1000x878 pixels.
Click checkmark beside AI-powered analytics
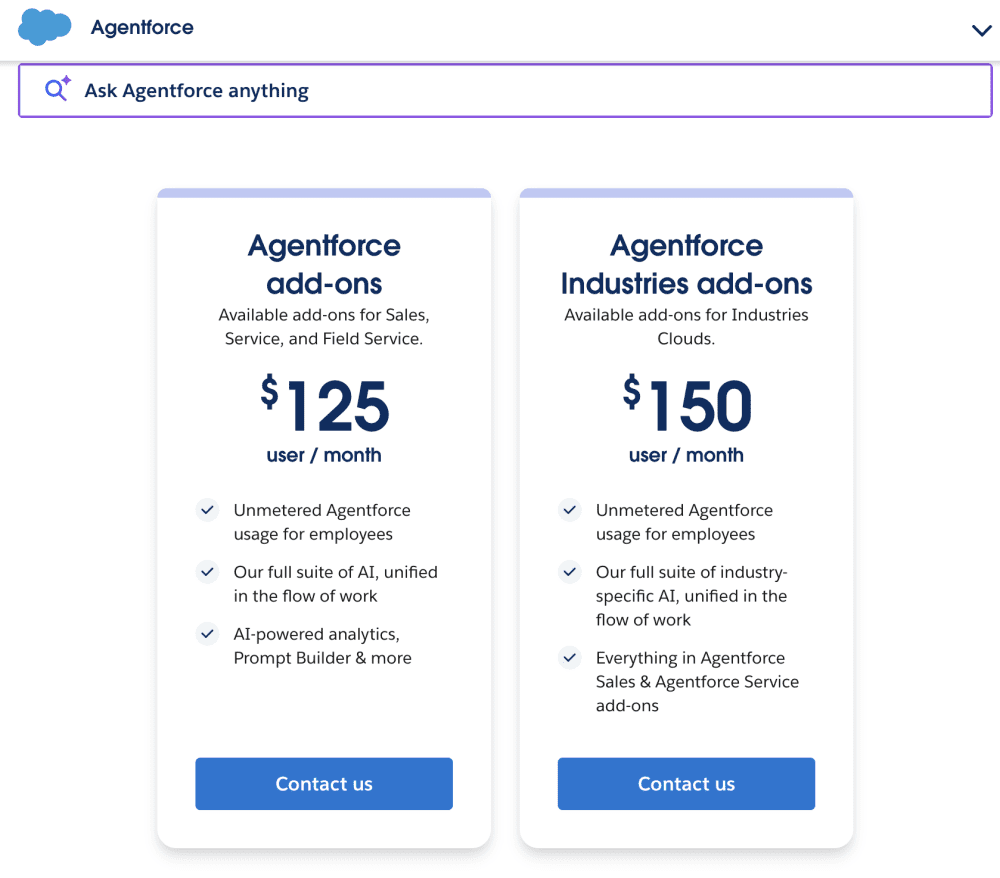tap(207, 634)
